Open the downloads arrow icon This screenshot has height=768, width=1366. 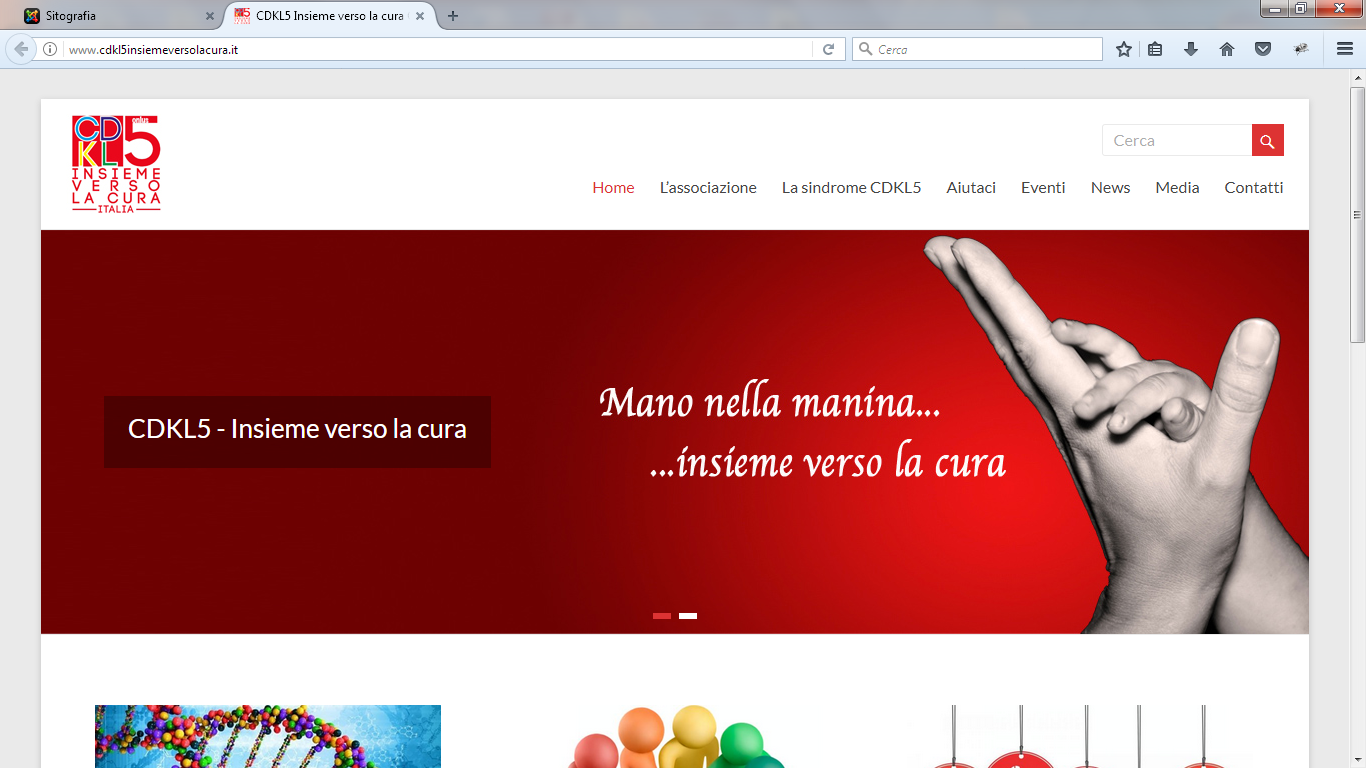click(1190, 49)
